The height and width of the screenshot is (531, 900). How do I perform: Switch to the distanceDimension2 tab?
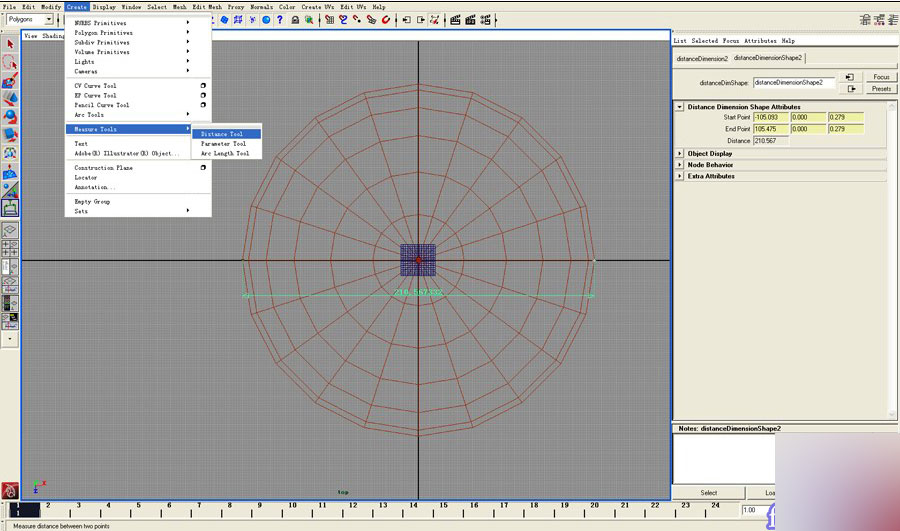(x=701, y=59)
